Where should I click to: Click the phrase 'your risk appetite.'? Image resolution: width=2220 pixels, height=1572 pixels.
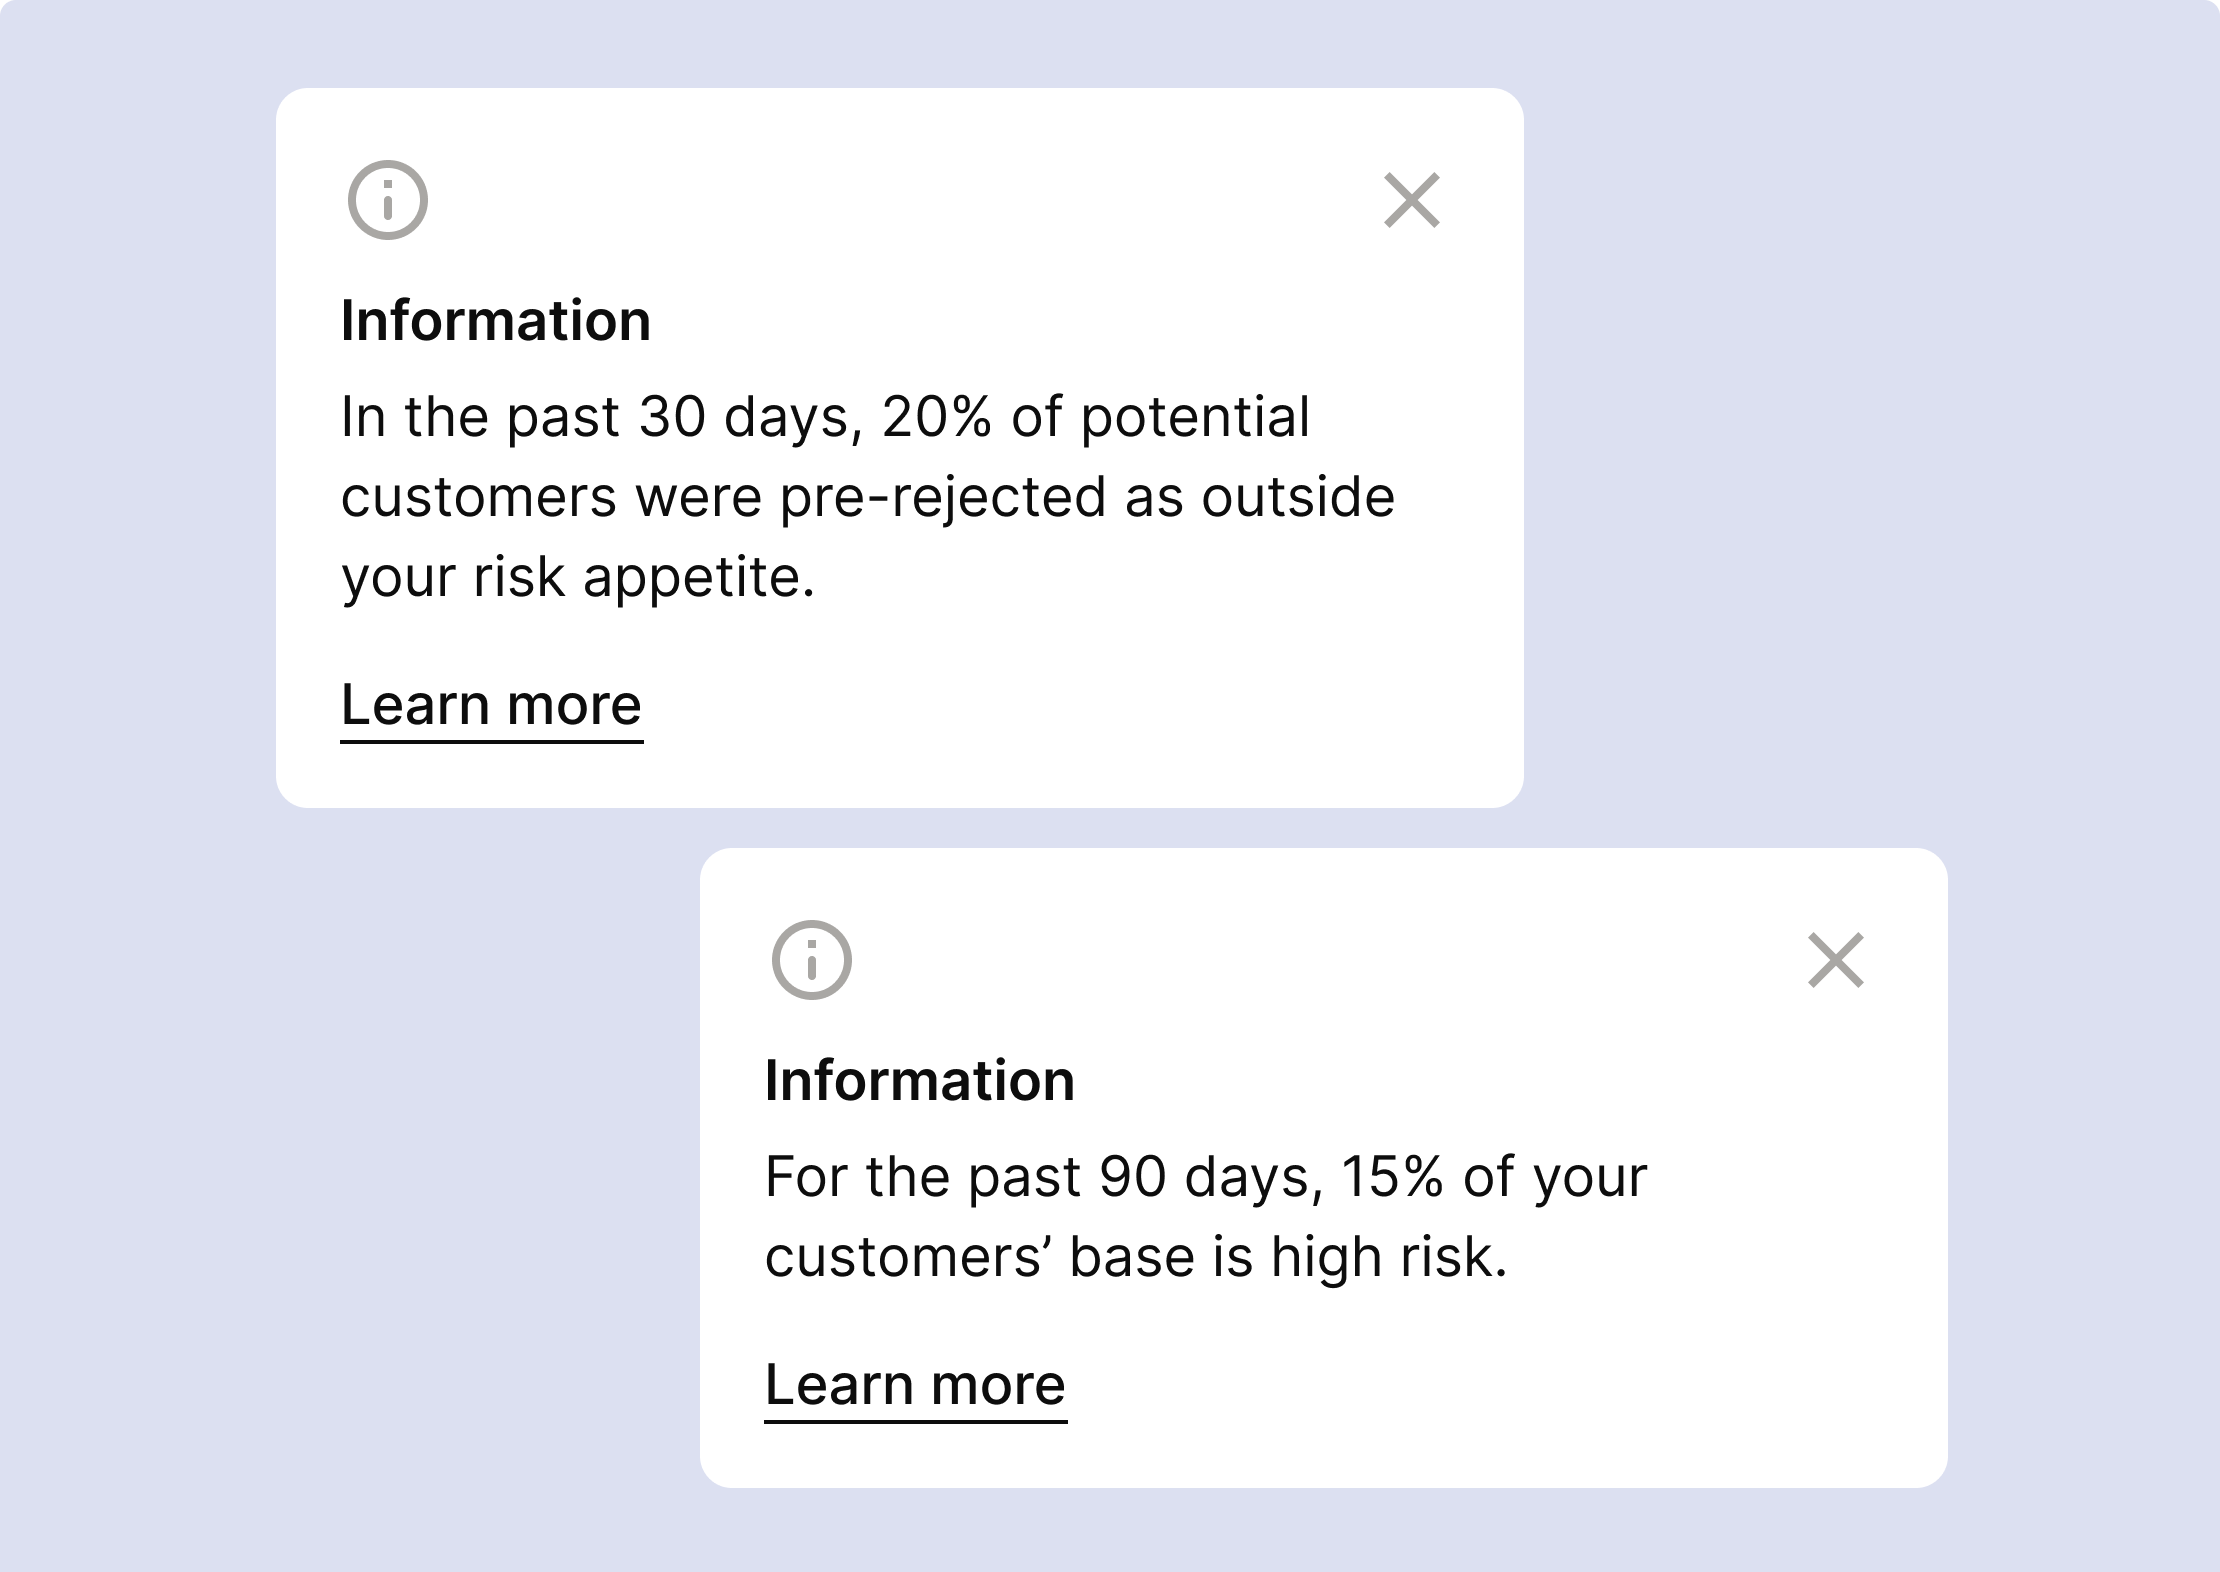tap(578, 578)
